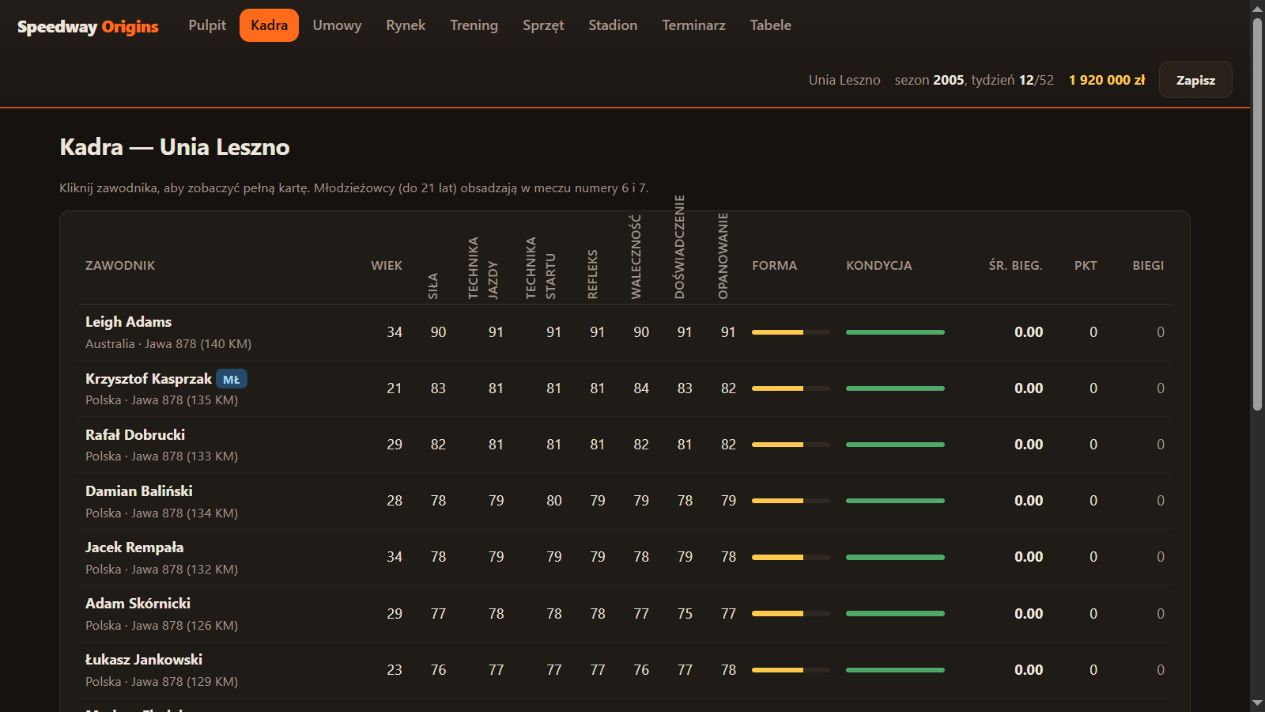Viewport: 1265px width, 712px height.
Task: Click Australia · Jawa 878 (140 KM) text
Action: (168, 344)
